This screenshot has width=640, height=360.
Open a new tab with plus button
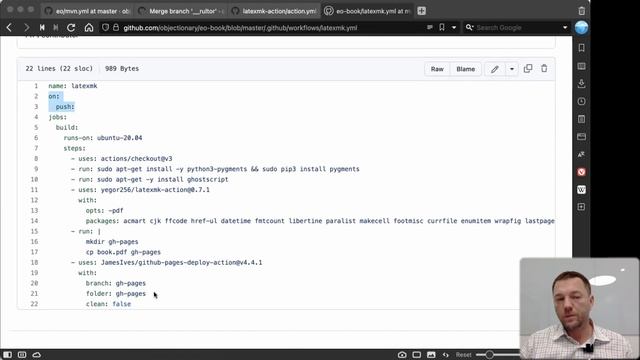(422, 11)
